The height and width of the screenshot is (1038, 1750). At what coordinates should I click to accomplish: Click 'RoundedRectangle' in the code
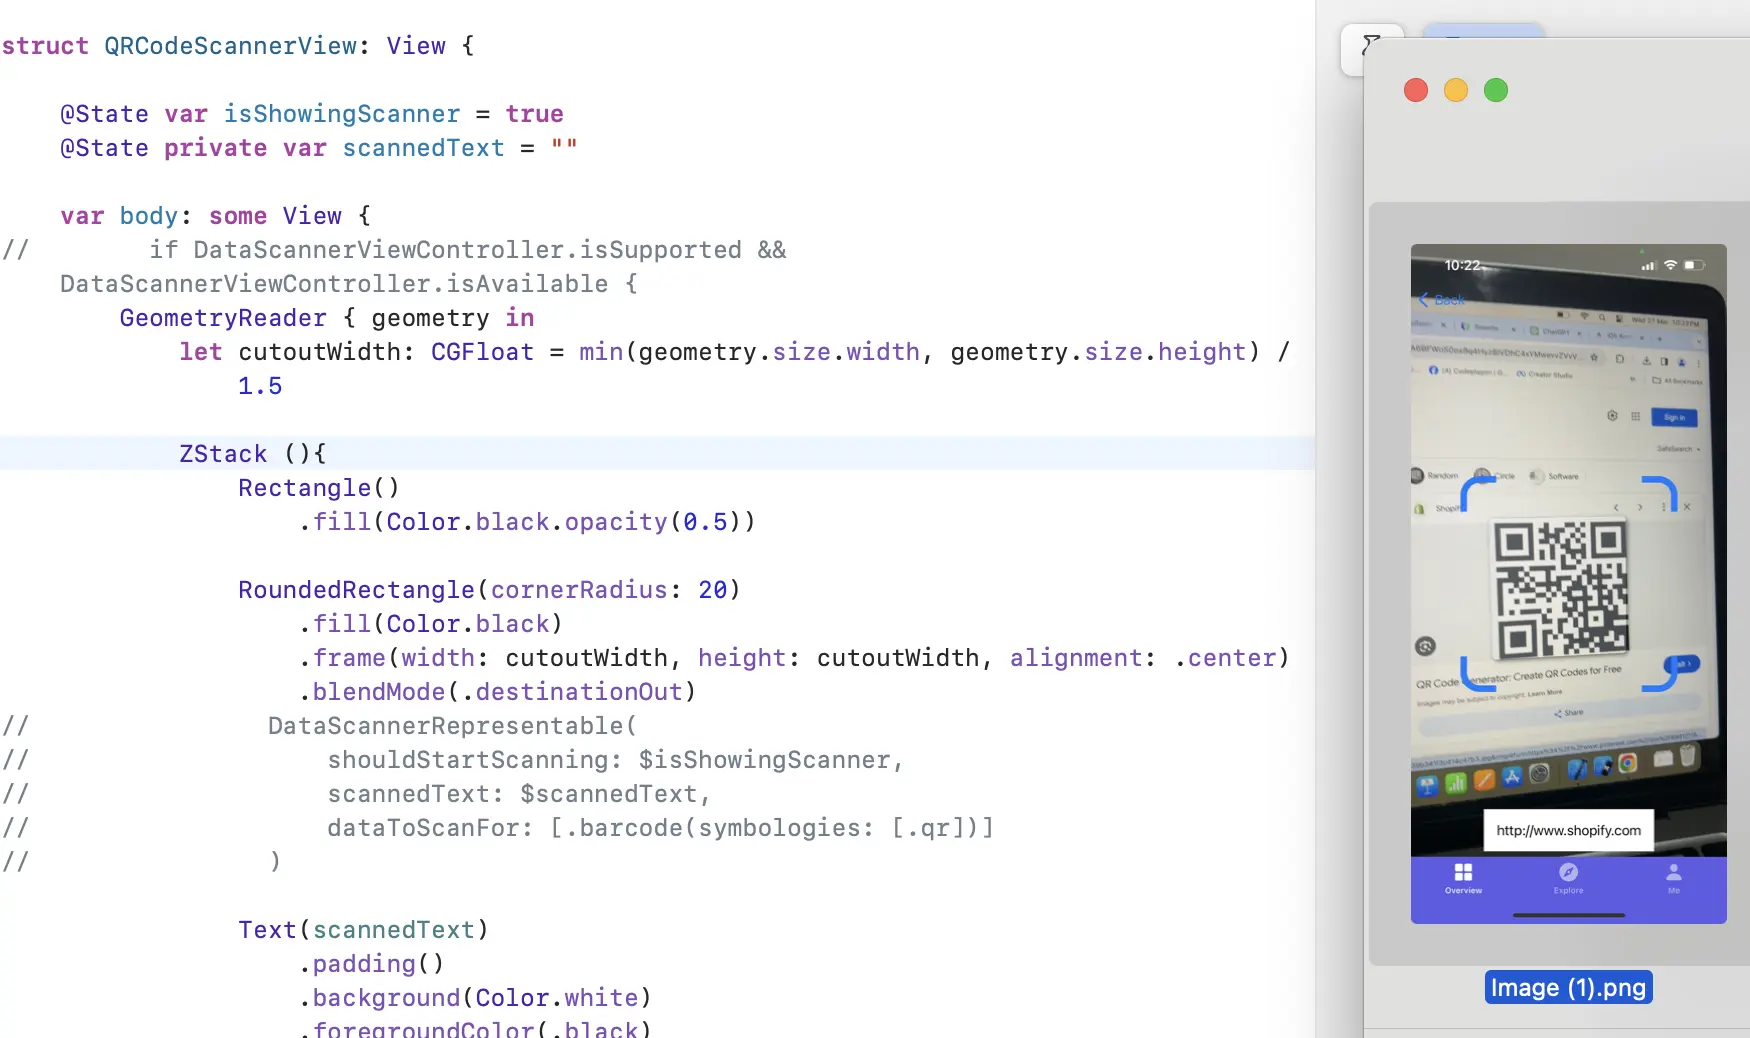356,590
